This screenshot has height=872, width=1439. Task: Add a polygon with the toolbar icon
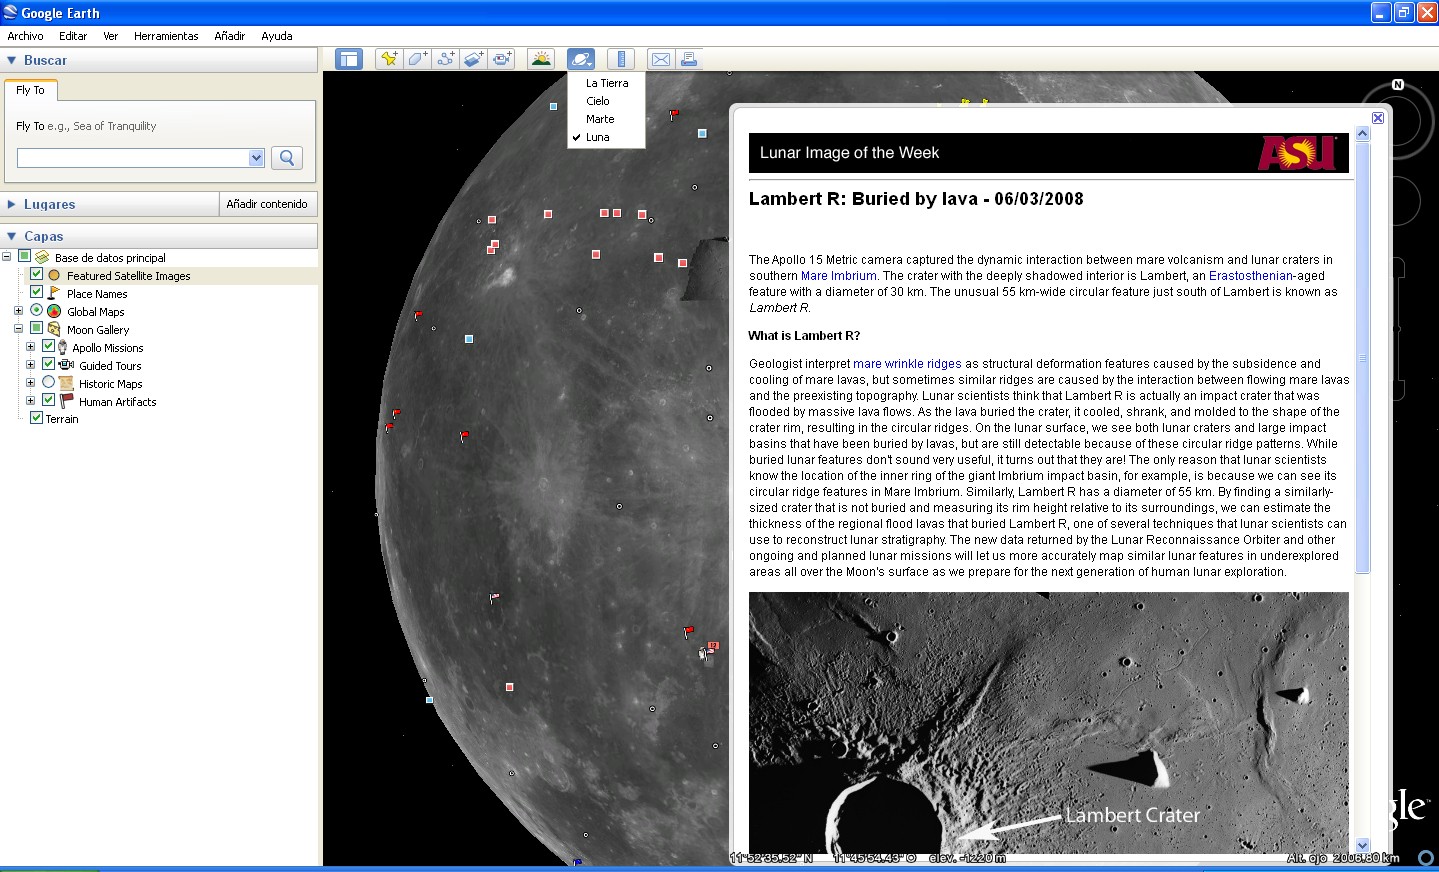pos(417,59)
